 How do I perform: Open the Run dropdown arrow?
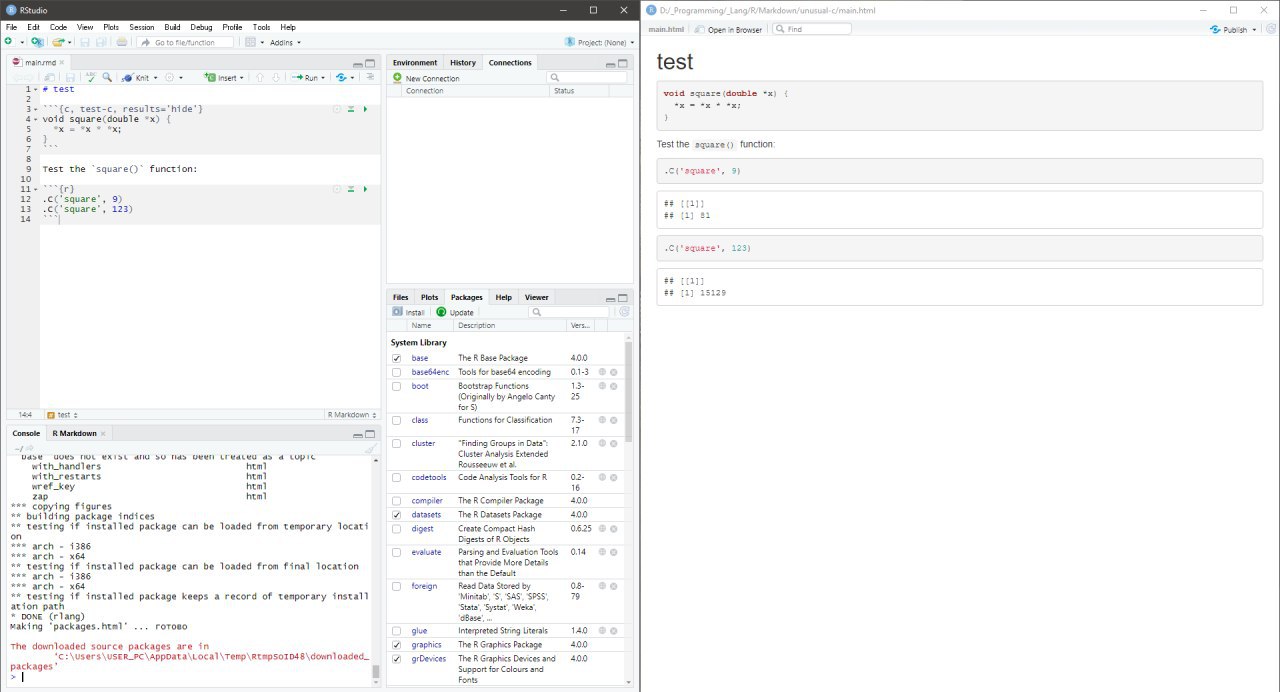[323, 78]
